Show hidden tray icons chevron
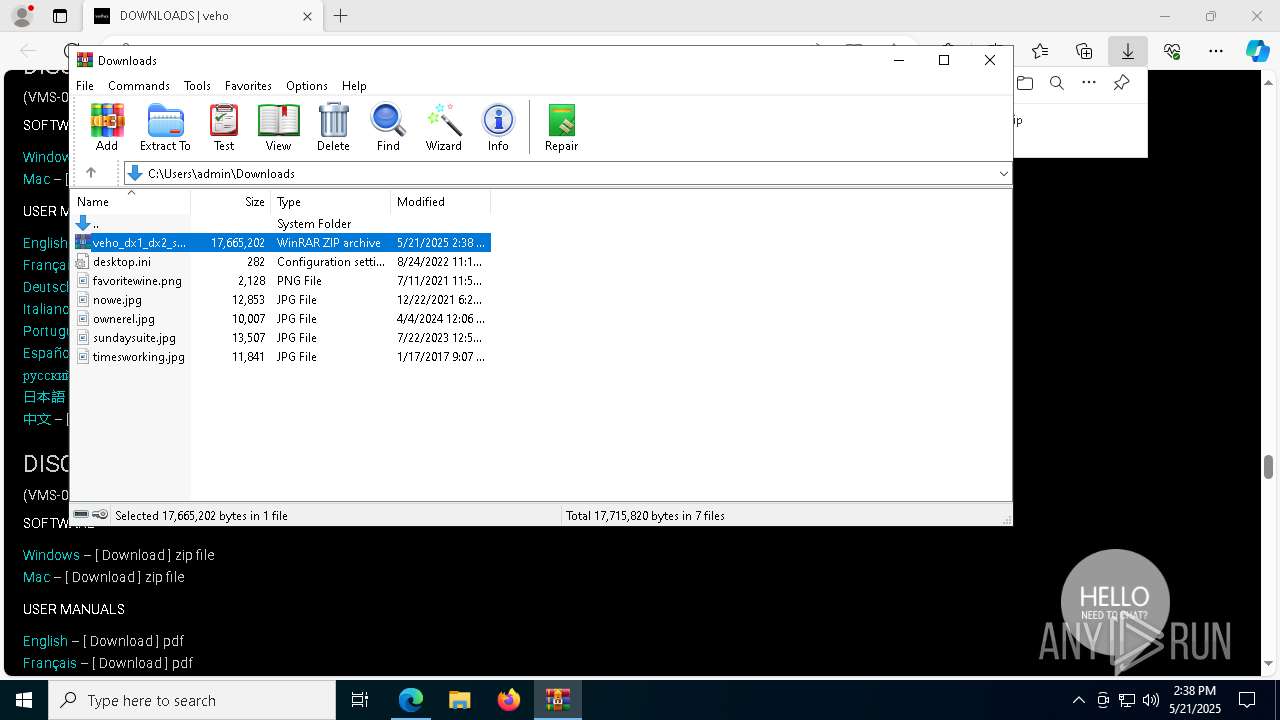The image size is (1280, 720). point(1078,700)
